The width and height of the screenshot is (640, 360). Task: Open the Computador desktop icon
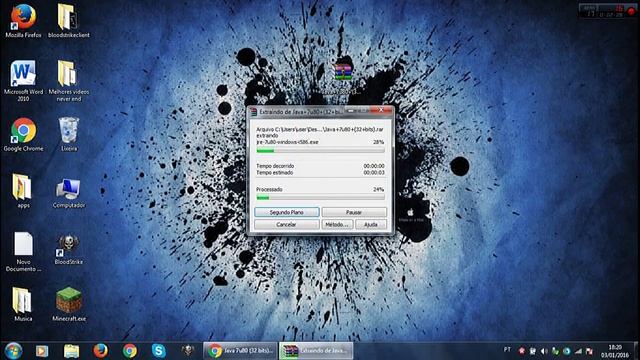click(x=69, y=193)
